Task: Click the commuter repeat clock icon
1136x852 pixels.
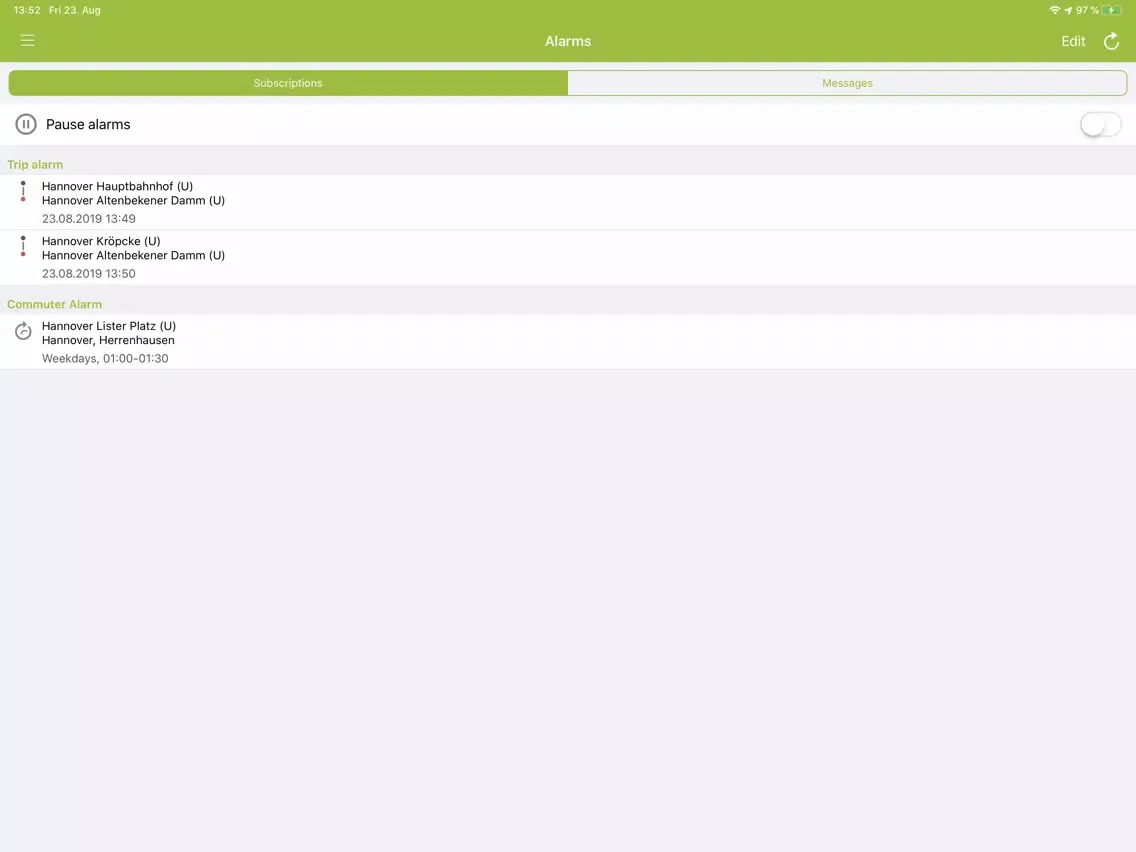Action: [x=23, y=331]
